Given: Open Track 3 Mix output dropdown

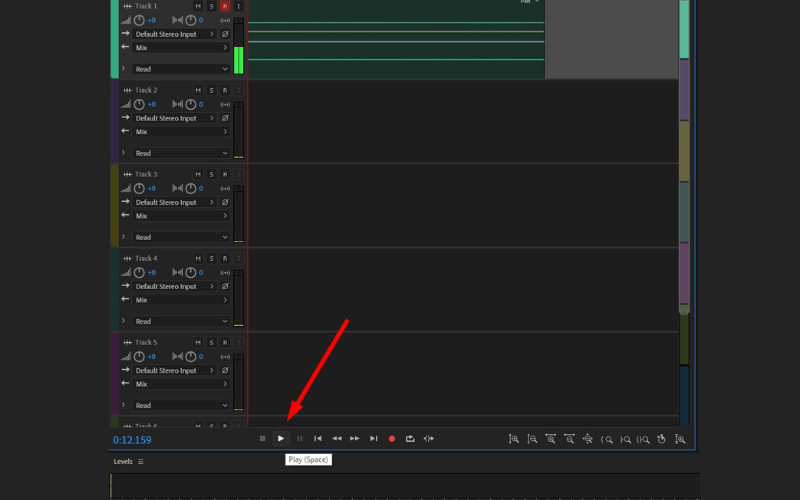Looking at the screenshot, I should coord(180,216).
